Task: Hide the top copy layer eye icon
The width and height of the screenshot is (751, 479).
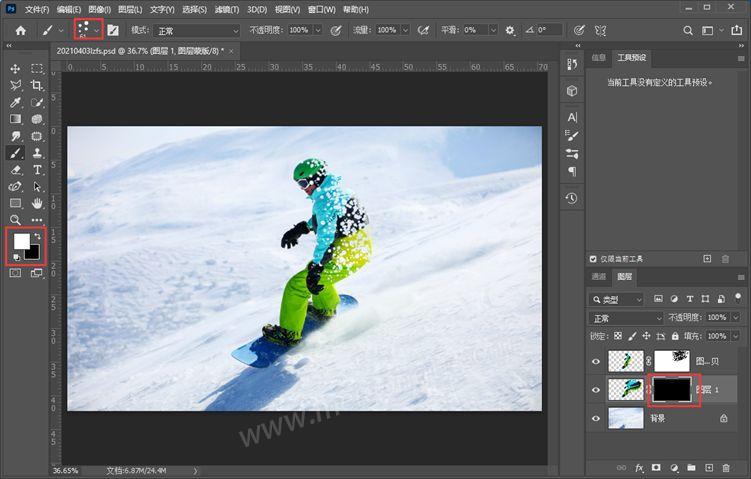Action: (x=596, y=362)
